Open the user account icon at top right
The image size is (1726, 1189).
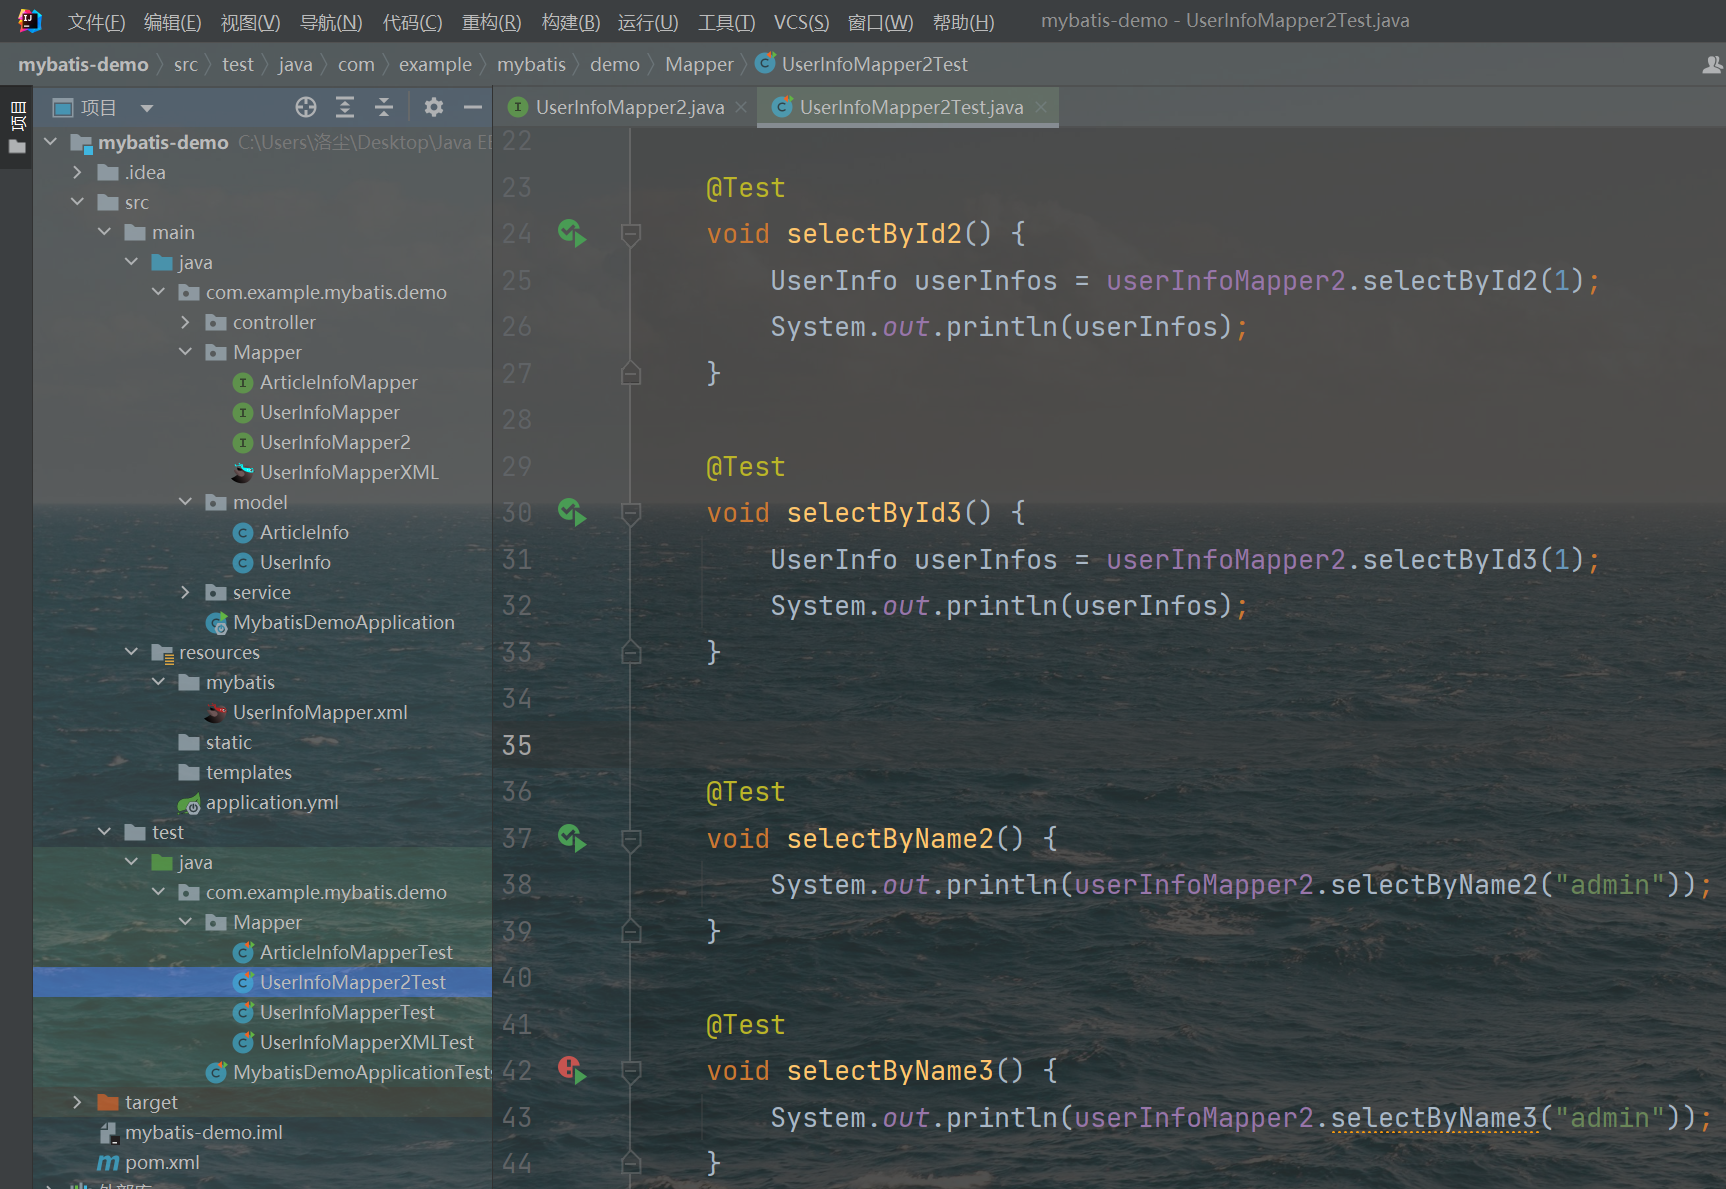(x=1711, y=65)
